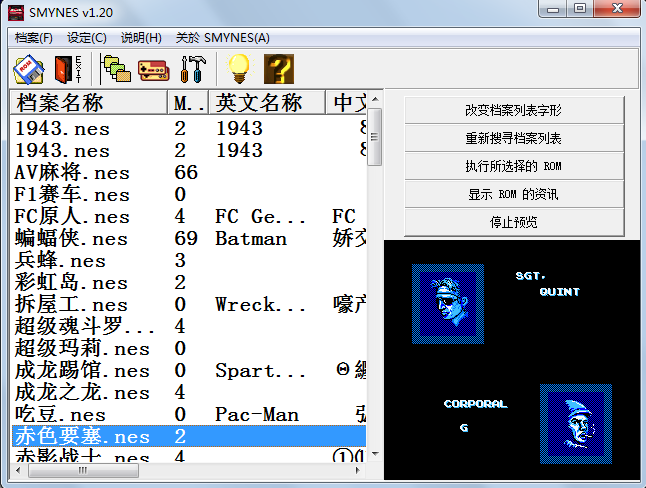Sort by the 英文名称 column header
Screen dimensions: 646x488
pos(267,103)
